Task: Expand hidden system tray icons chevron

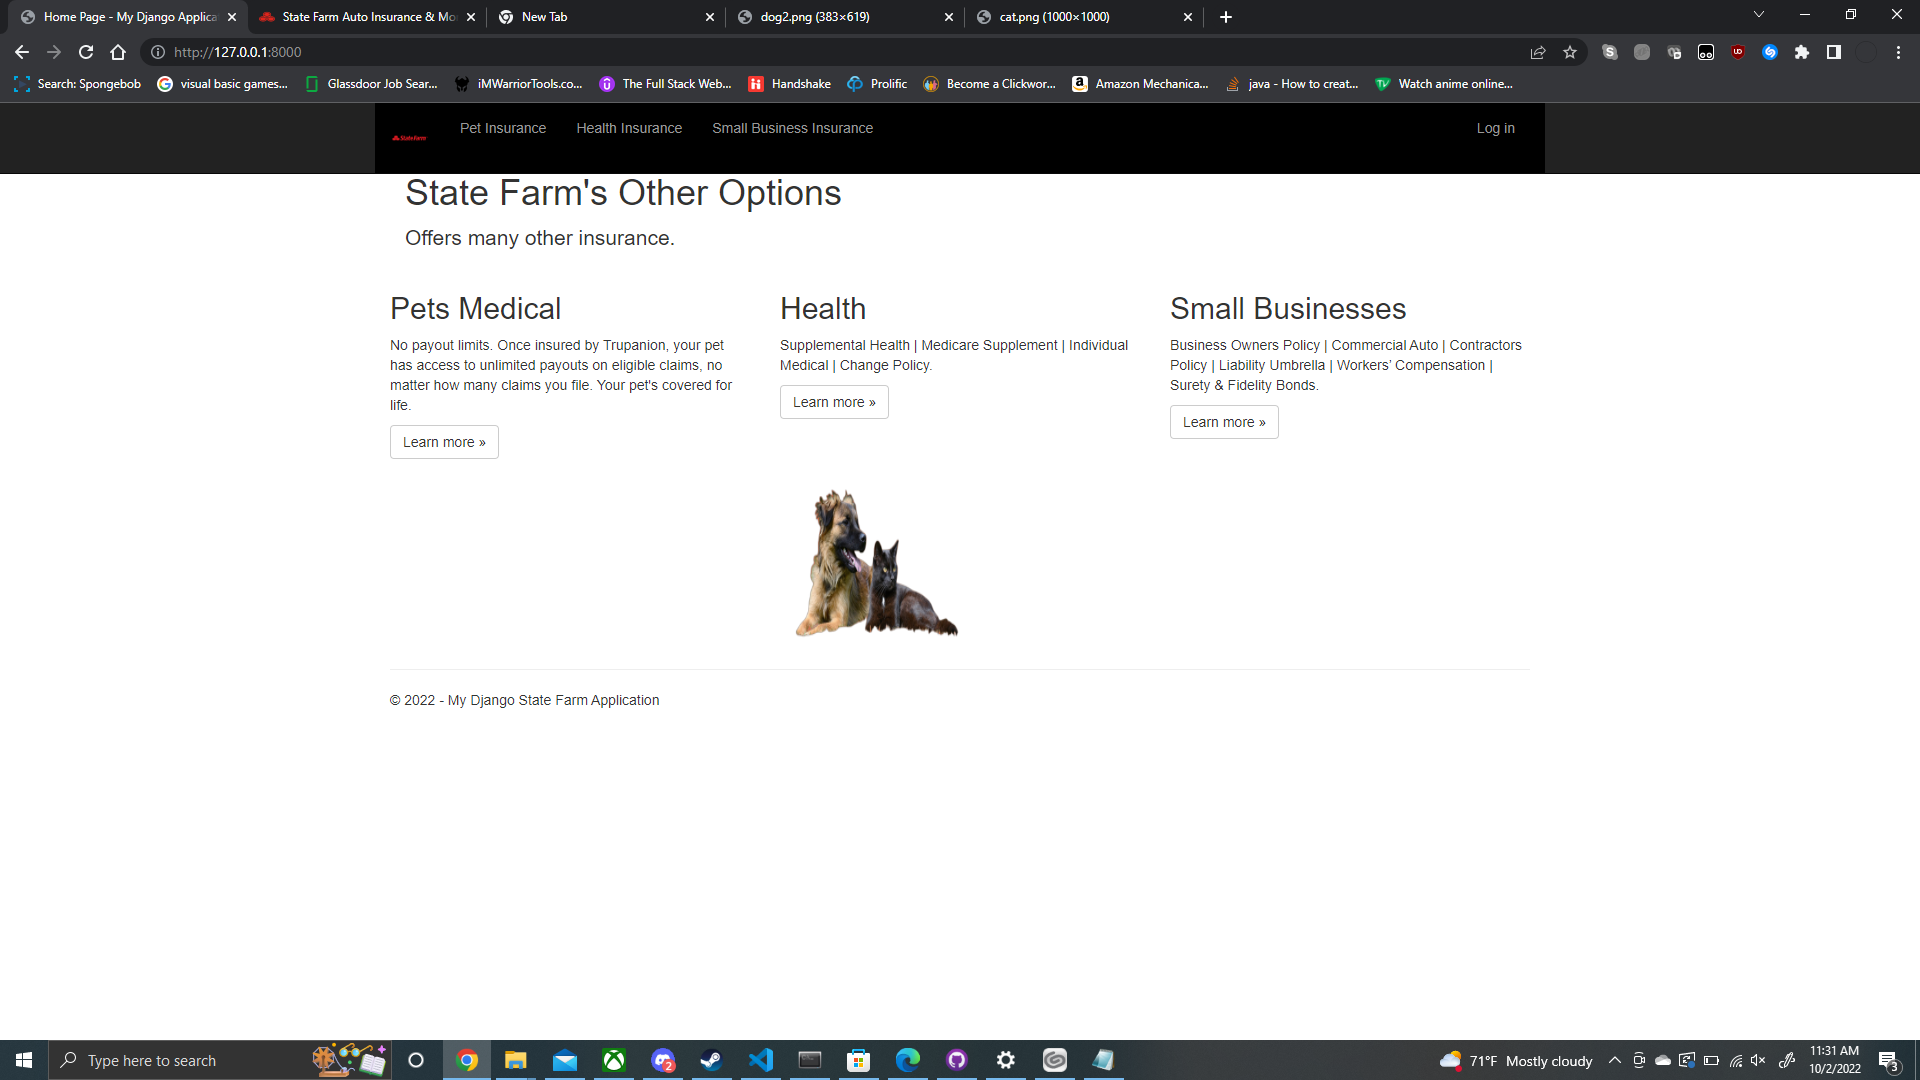Action: pos(1614,1060)
